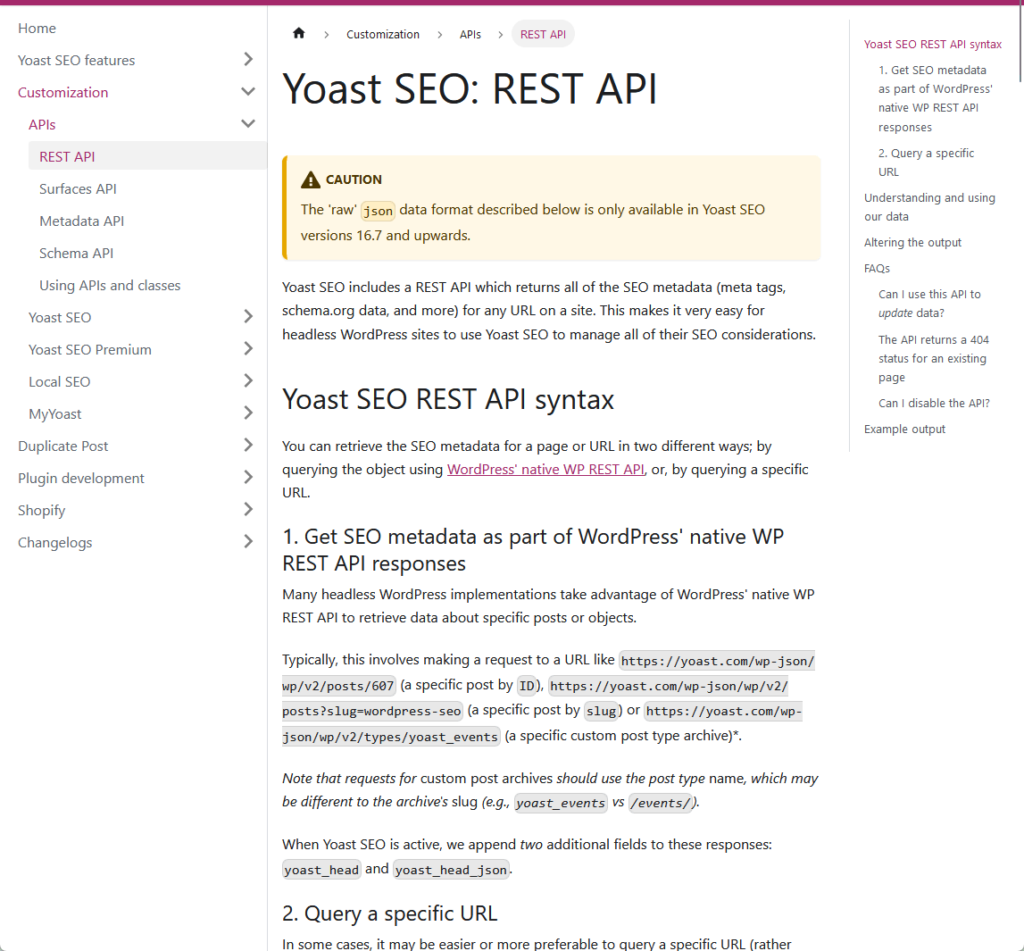Open the Yoast SEO sidebar item
The width and height of the screenshot is (1024, 951).
(60, 317)
